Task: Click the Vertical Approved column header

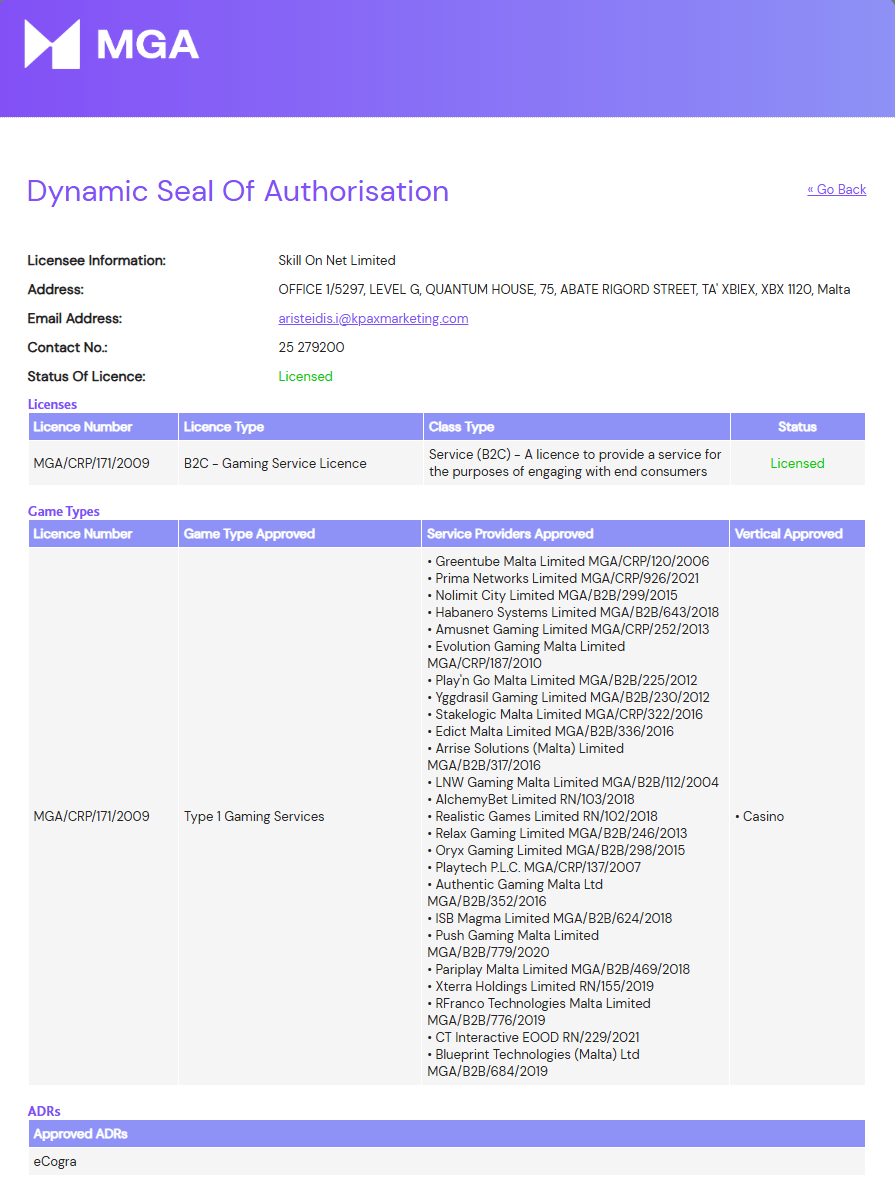Action: [789, 534]
